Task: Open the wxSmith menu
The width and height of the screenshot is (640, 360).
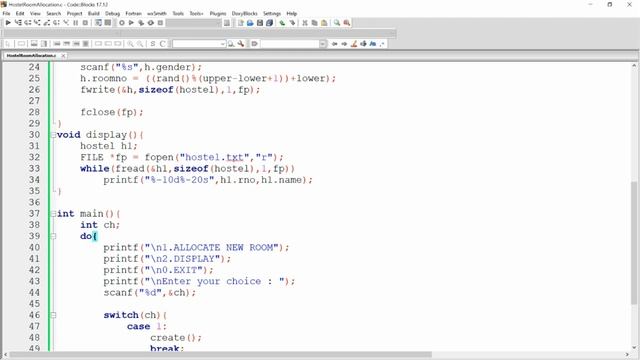Action: tap(157, 13)
